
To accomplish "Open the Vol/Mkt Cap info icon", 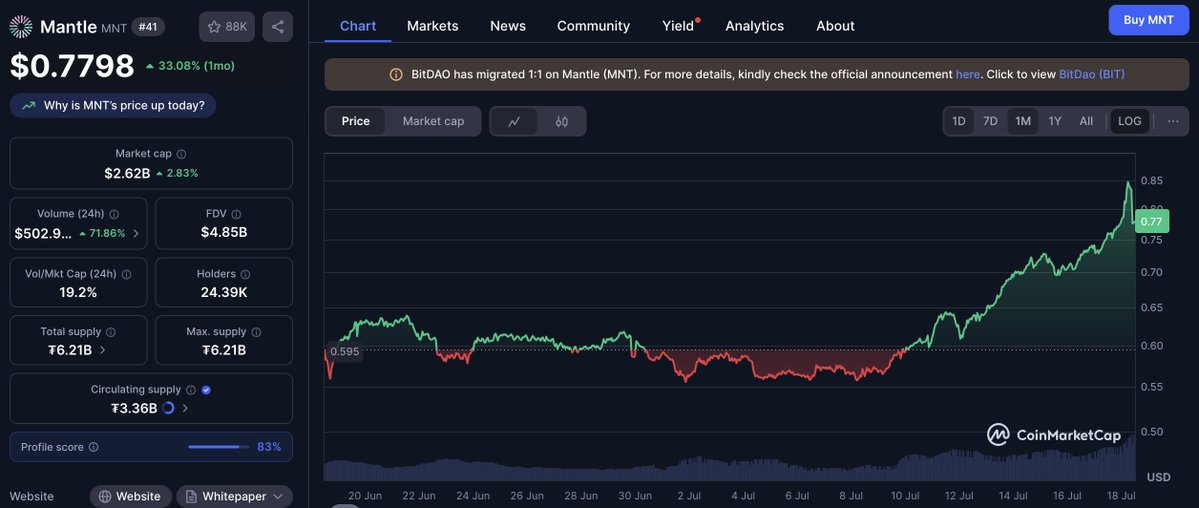I will point(126,274).
